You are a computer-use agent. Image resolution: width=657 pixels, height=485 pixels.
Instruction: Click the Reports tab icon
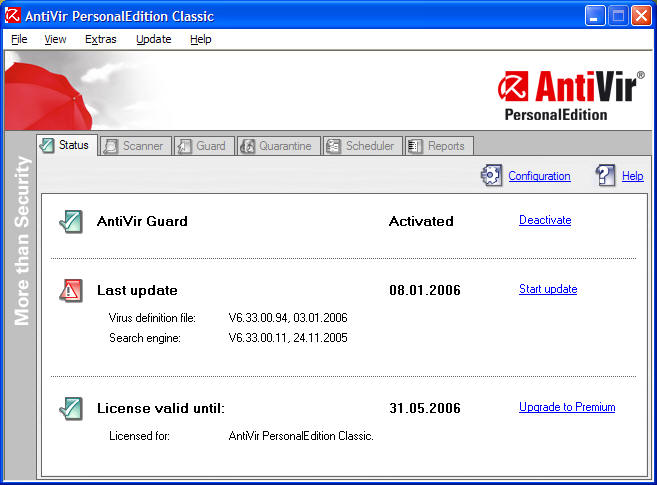(x=415, y=146)
